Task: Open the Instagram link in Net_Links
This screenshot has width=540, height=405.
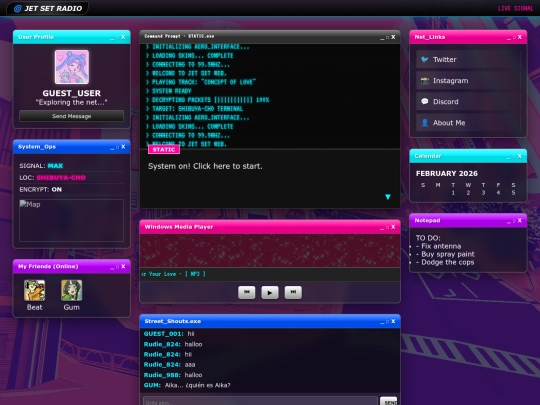Action: [x=468, y=81]
